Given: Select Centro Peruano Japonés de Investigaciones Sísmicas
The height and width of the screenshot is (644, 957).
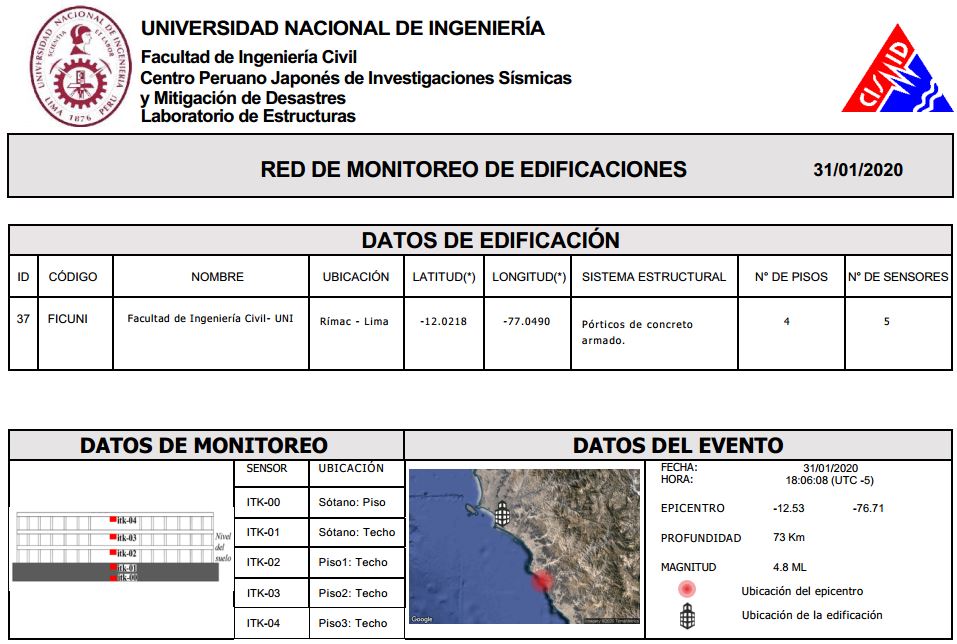Looking at the screenshot, I should (356, 78).
